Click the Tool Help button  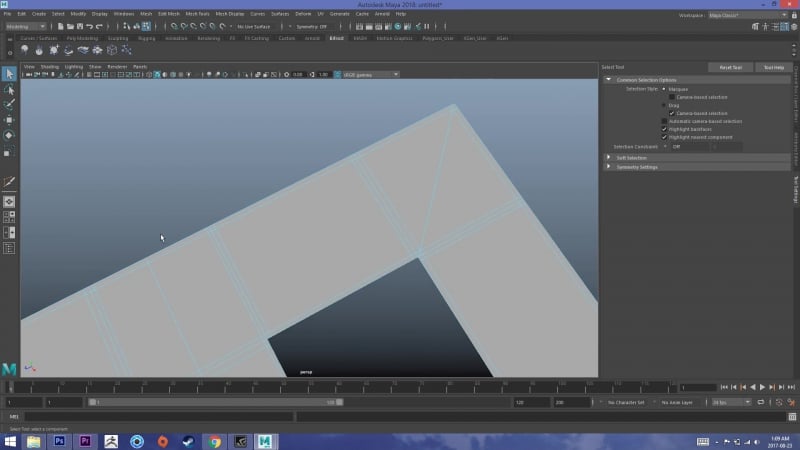coord(773,67)
